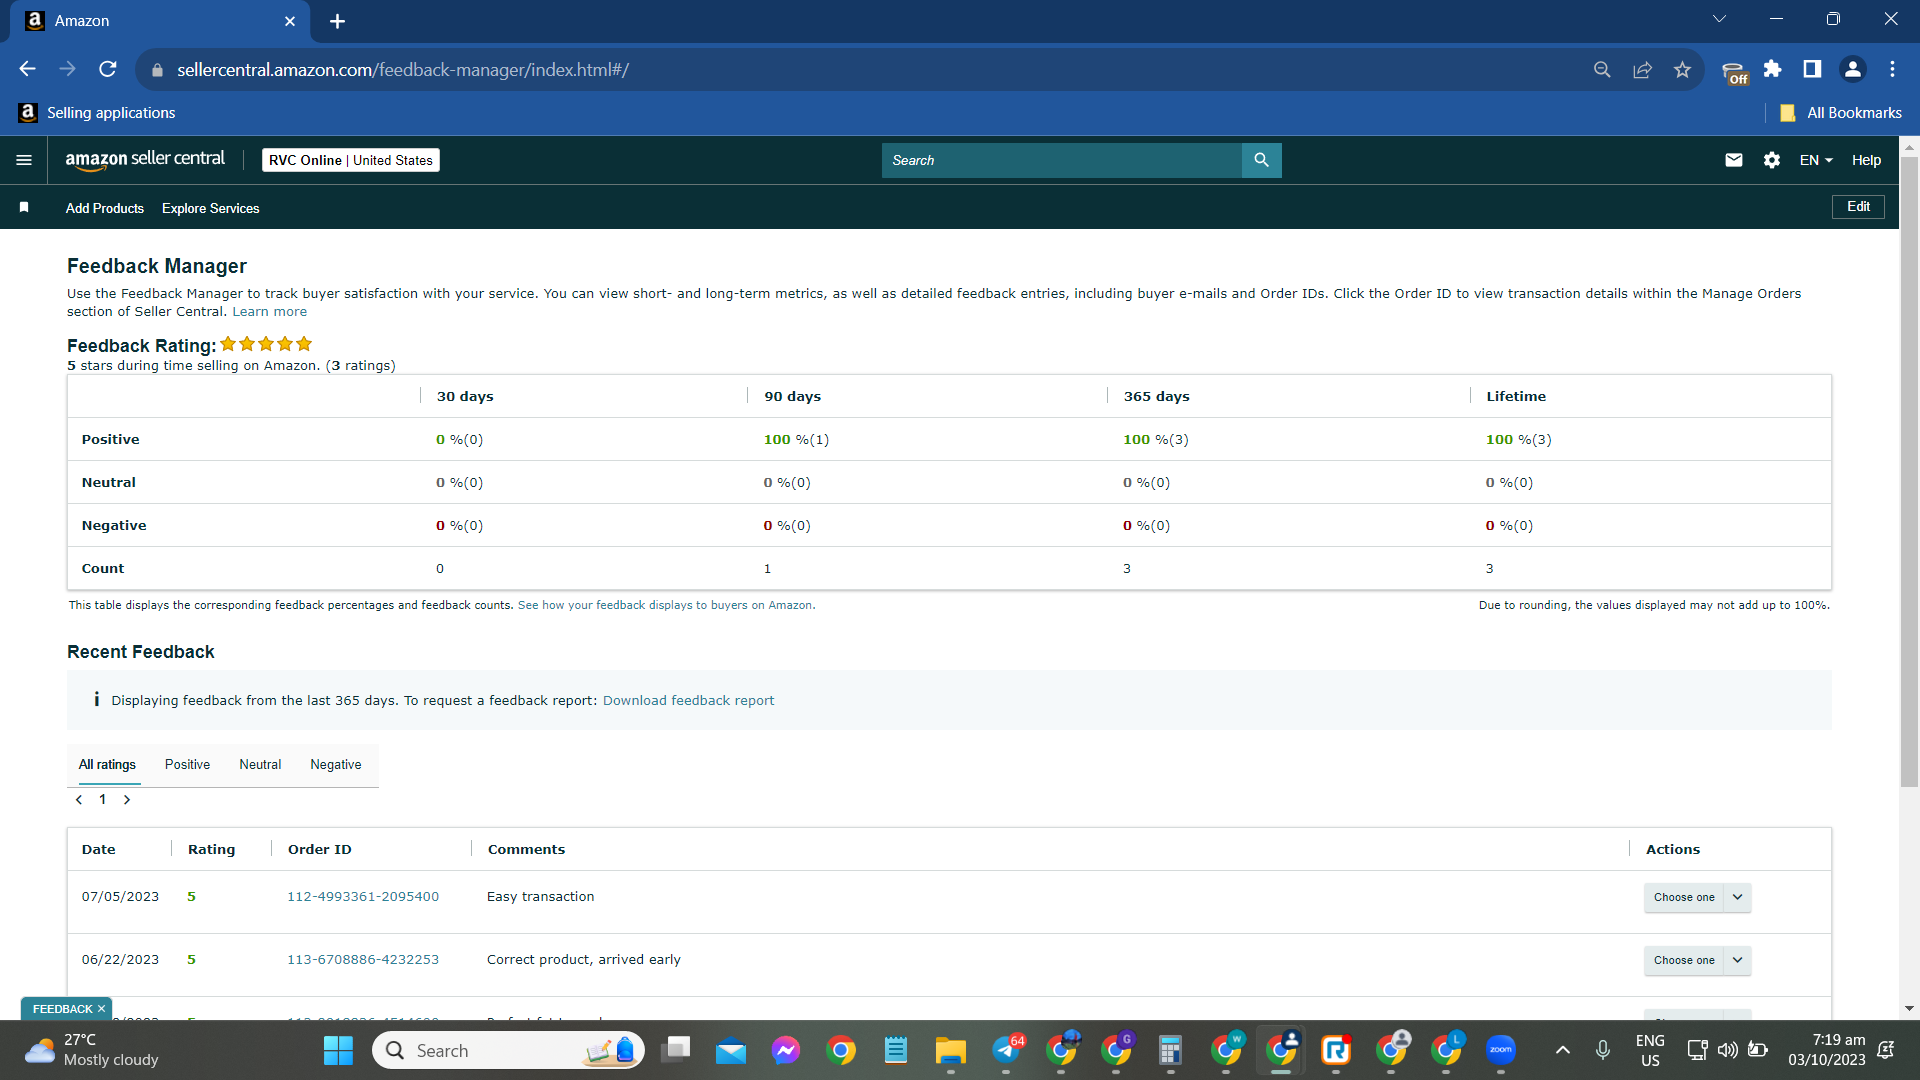
Task: Reload the page with the refresh icon
Action: point(108,69)
